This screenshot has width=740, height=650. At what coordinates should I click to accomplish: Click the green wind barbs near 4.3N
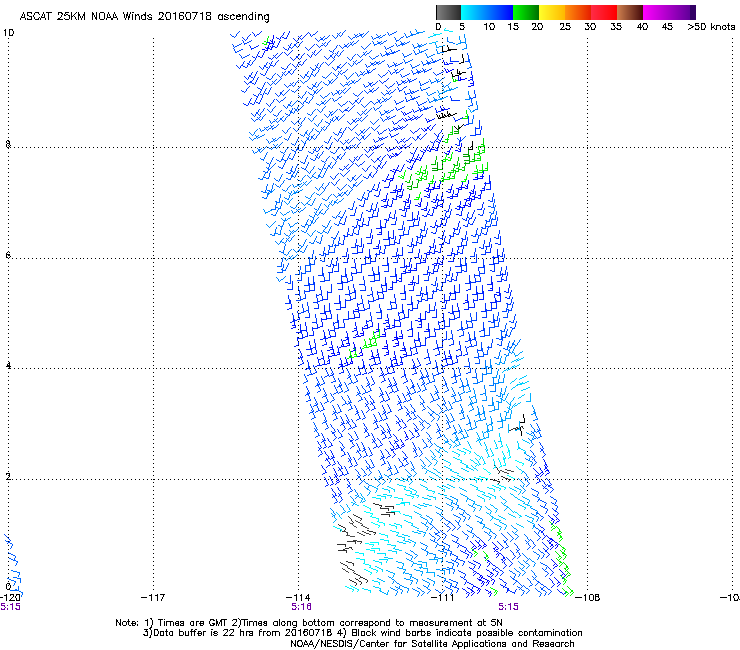coord(364,345)
